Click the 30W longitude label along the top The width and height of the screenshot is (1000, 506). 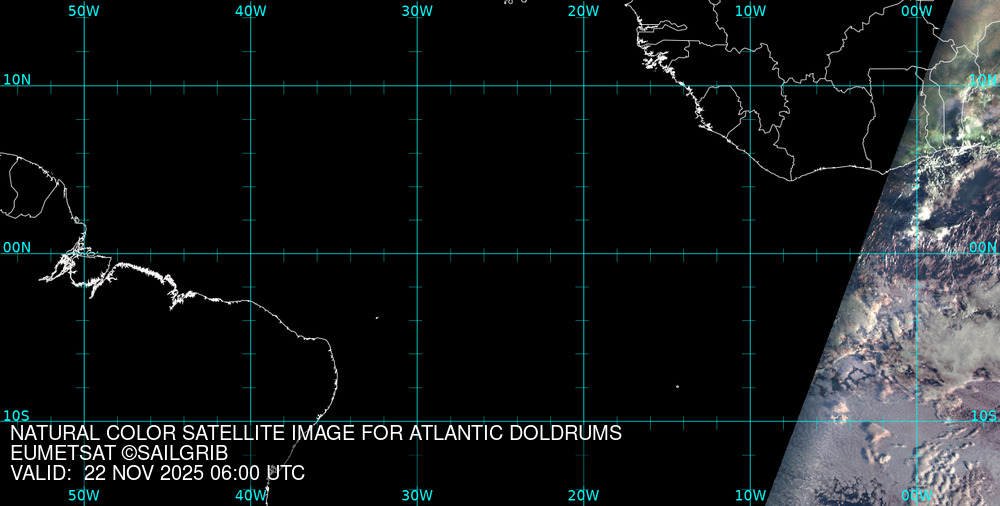(417, 10)
